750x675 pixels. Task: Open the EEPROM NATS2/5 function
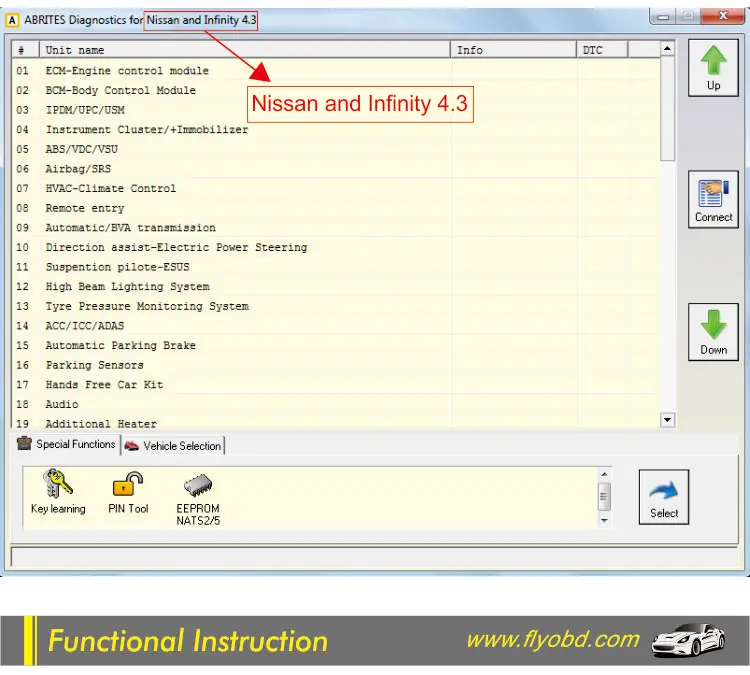click(x=198, y=499)
